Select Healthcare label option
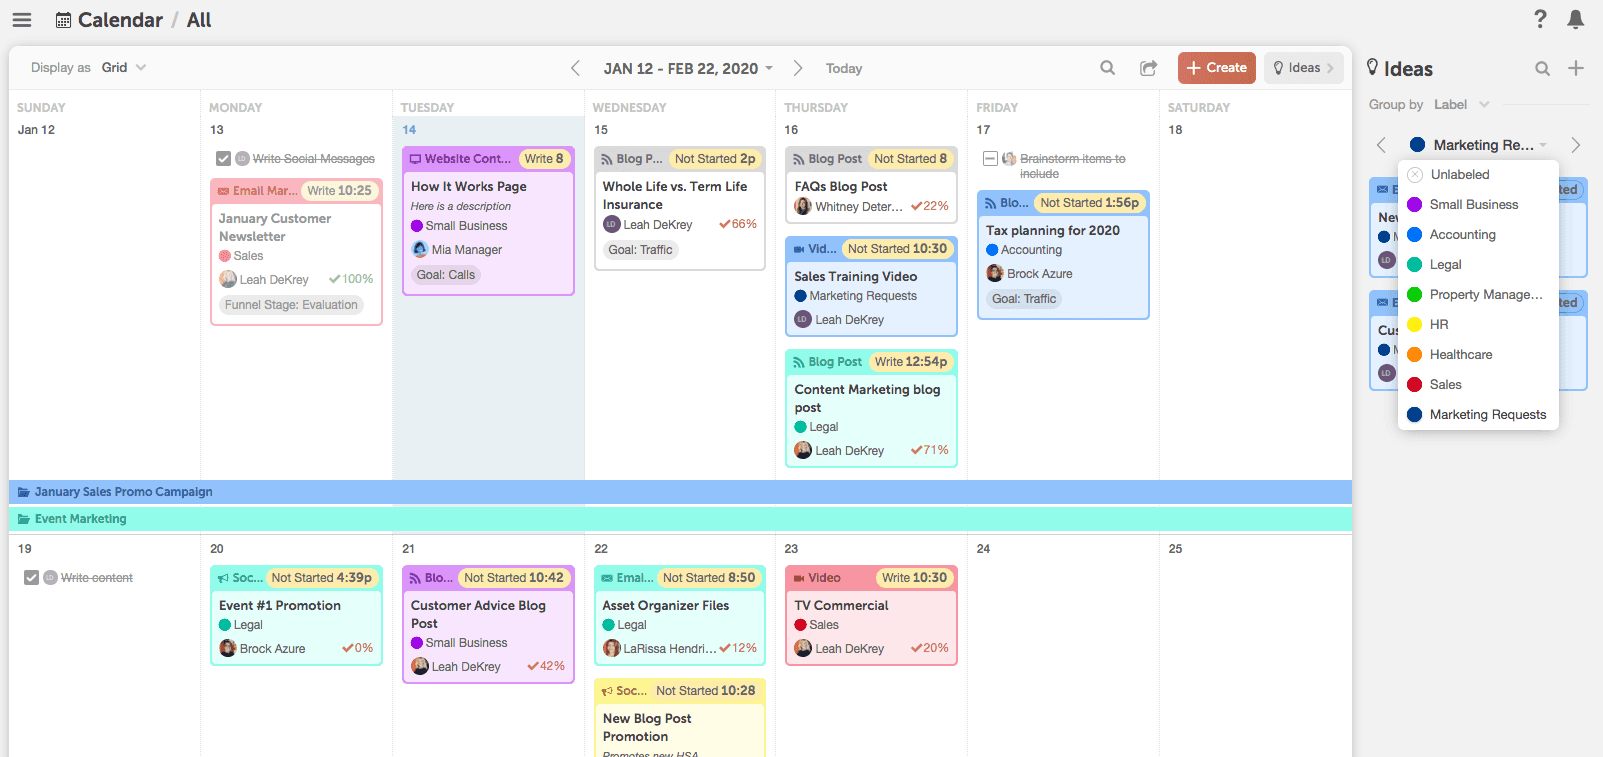Viewport: 1603px width, 757px height. point(1478,354)
